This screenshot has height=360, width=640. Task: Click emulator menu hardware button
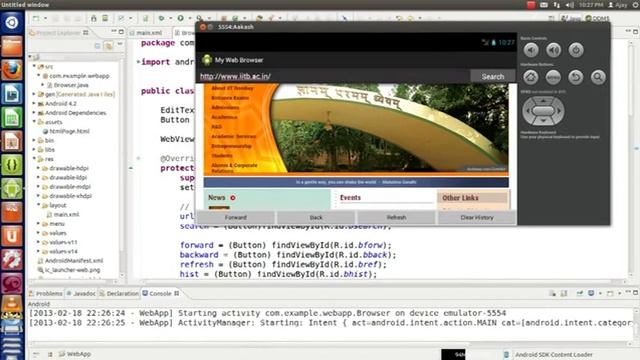coord(553,77)
